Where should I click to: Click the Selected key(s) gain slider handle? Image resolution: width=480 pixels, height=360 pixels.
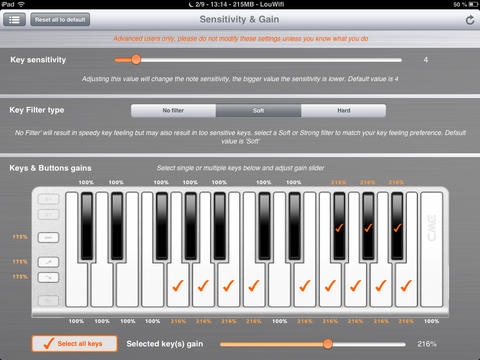click(328, 344)
